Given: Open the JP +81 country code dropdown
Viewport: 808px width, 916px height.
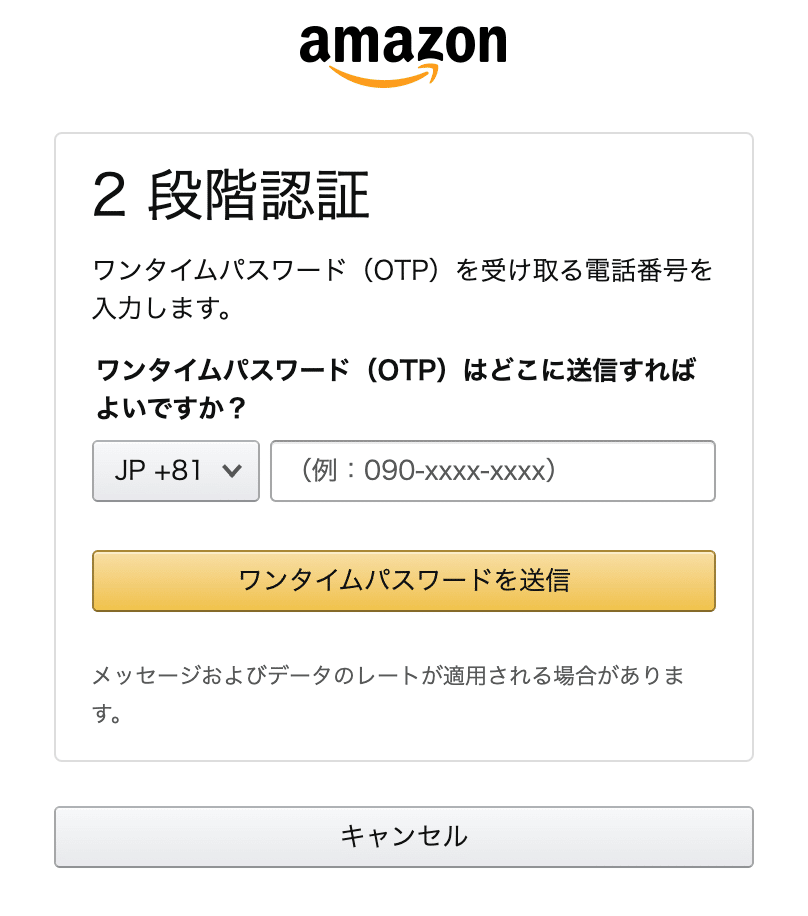Looking at the screenshot, I should tap(176, 471).
